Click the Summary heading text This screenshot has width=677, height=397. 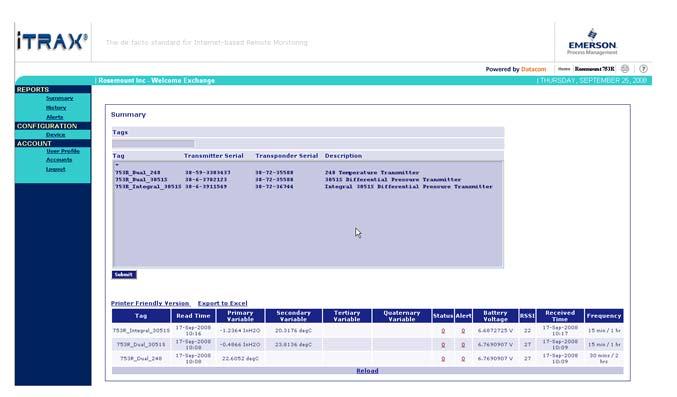coord(128,114)
